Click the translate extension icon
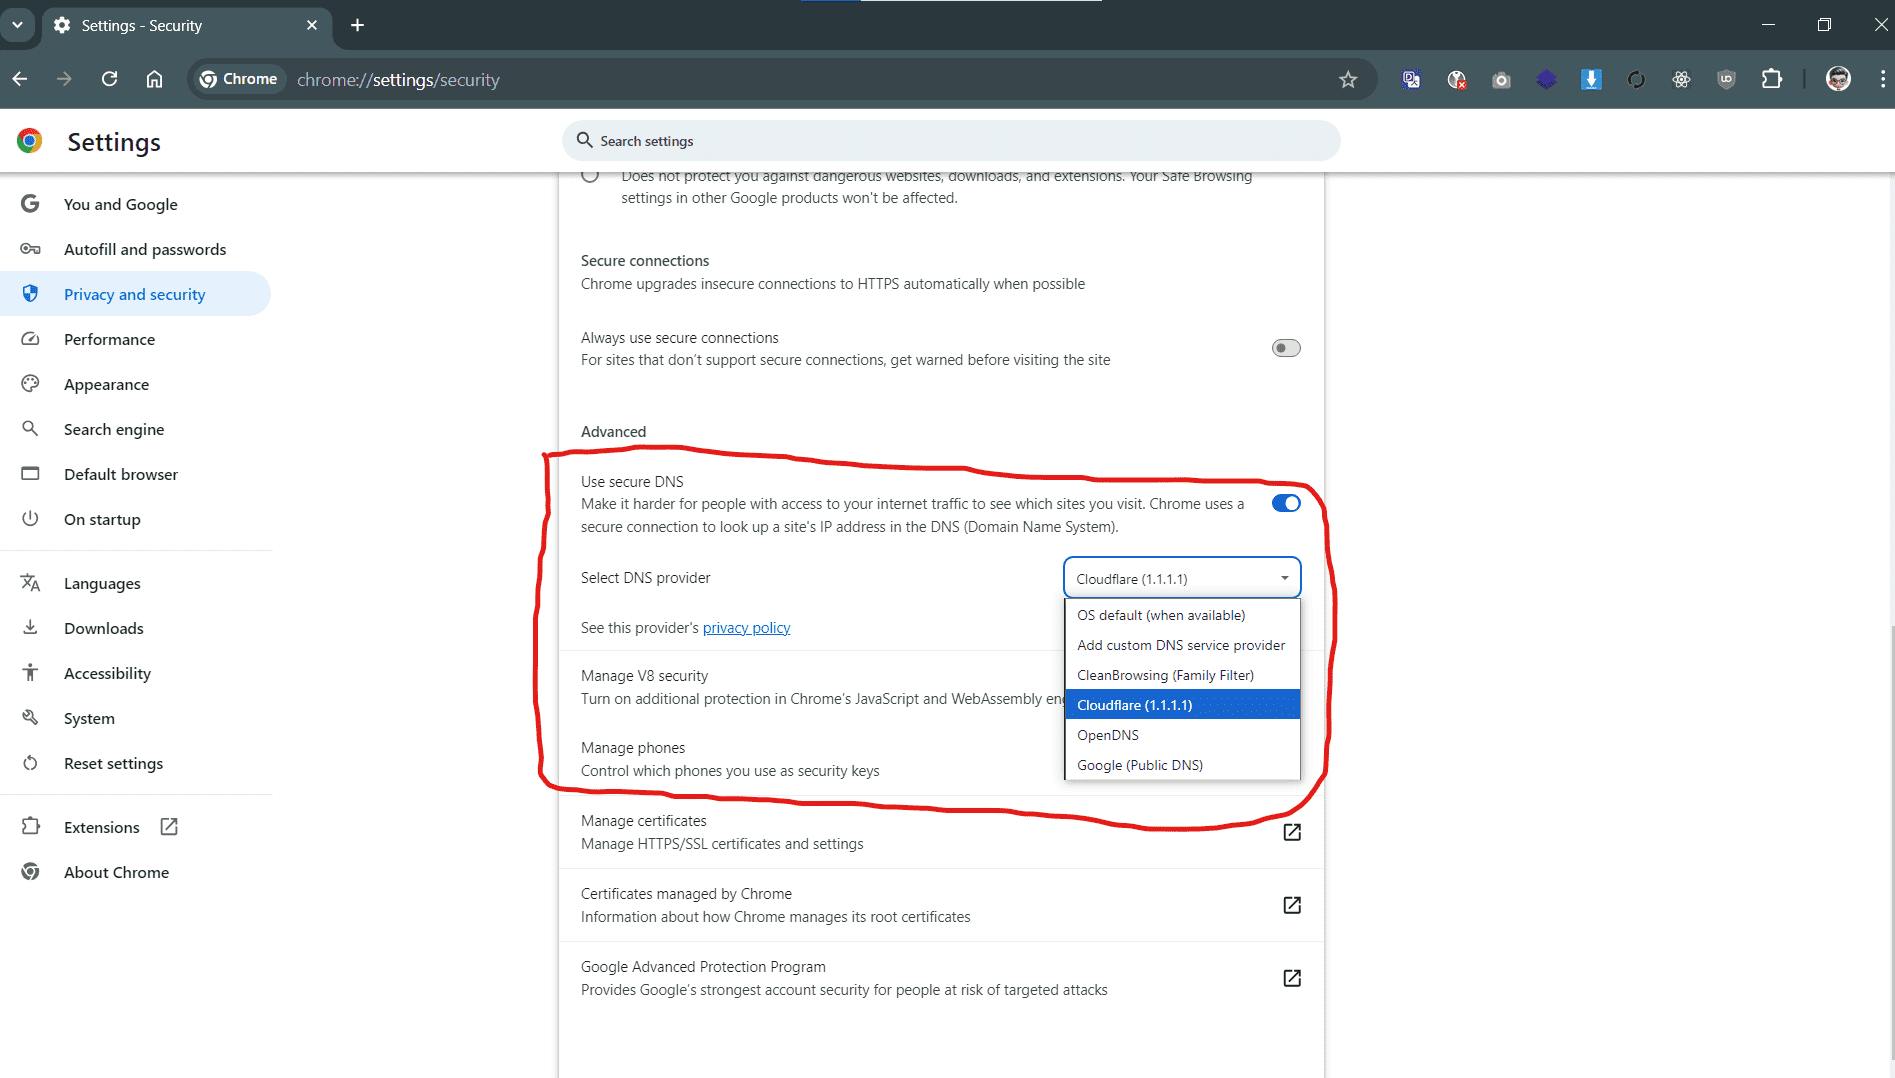This screenshot has height=1078, width=1895. click(x=1411, y=79)
